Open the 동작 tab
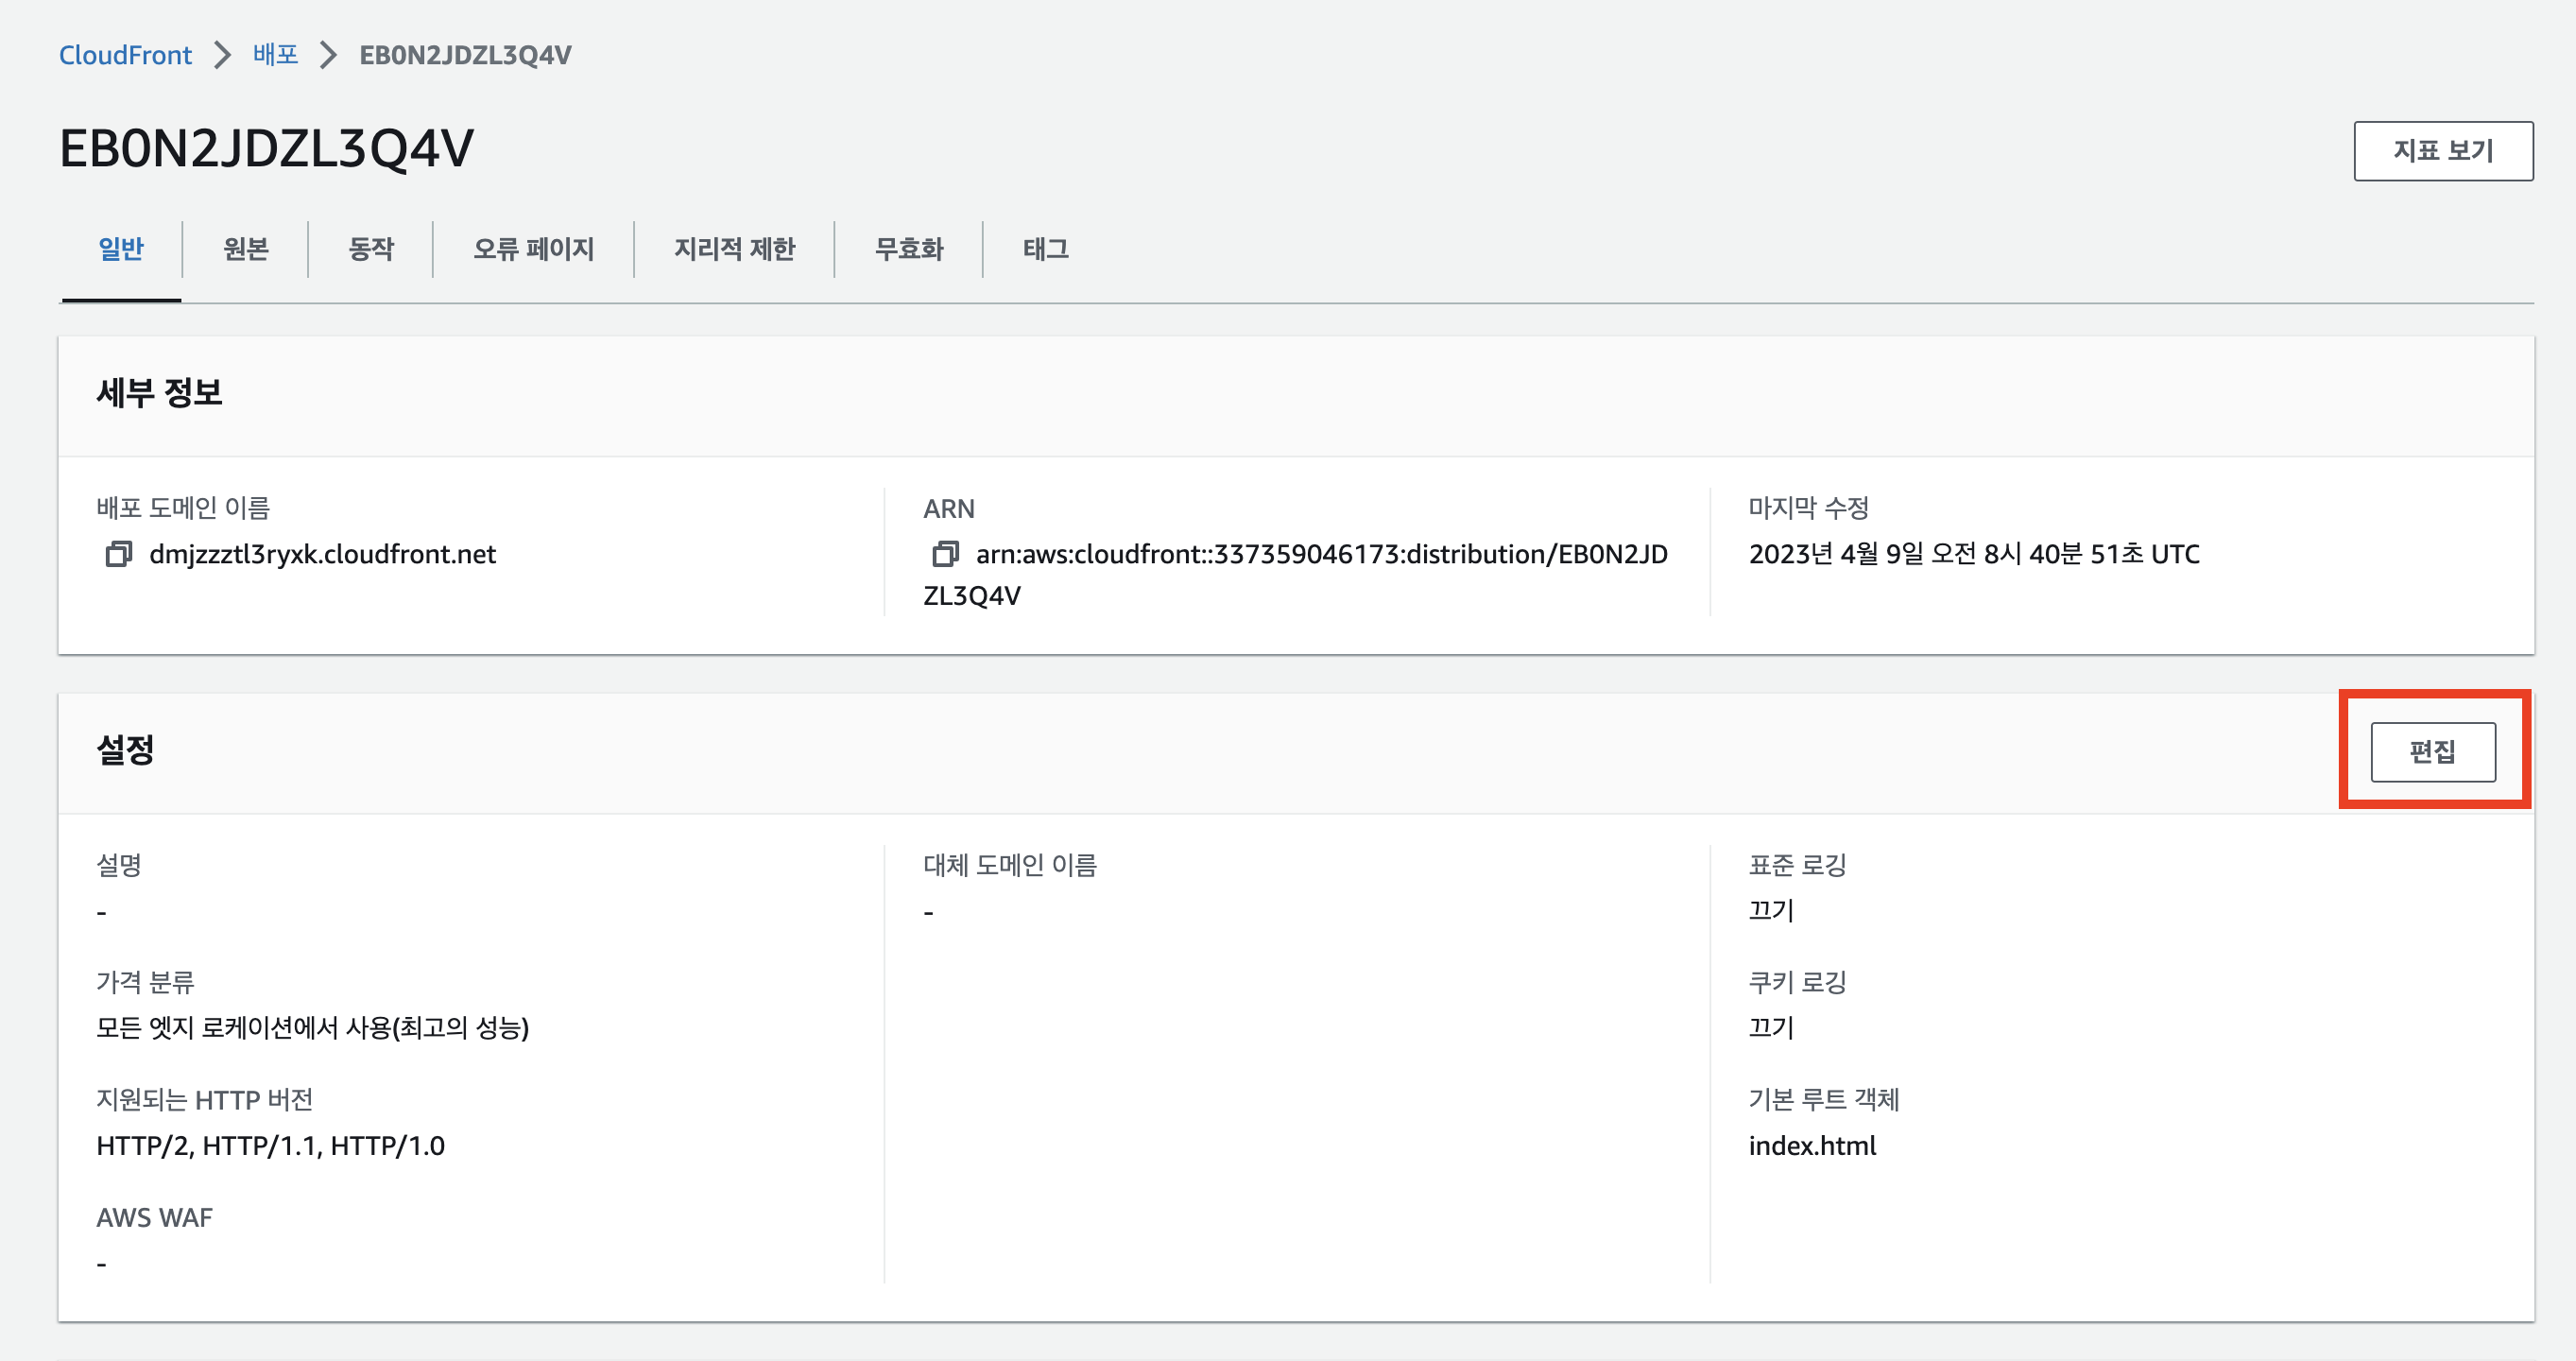Screen dimensions: 2576x1361 371,248
